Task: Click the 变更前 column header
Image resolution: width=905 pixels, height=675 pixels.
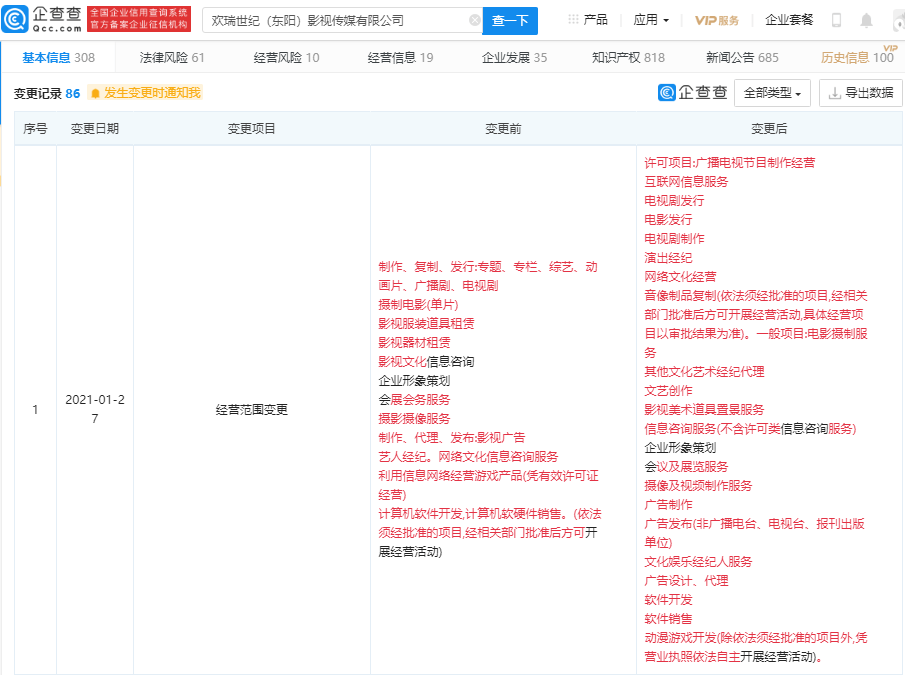Action: tap(503, 129)
